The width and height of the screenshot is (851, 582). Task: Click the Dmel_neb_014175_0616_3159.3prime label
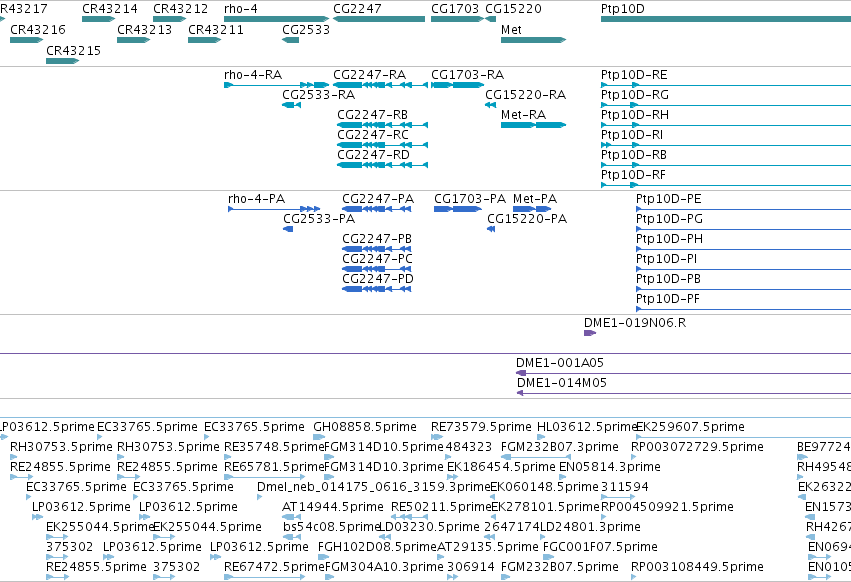tap(373, 487)
